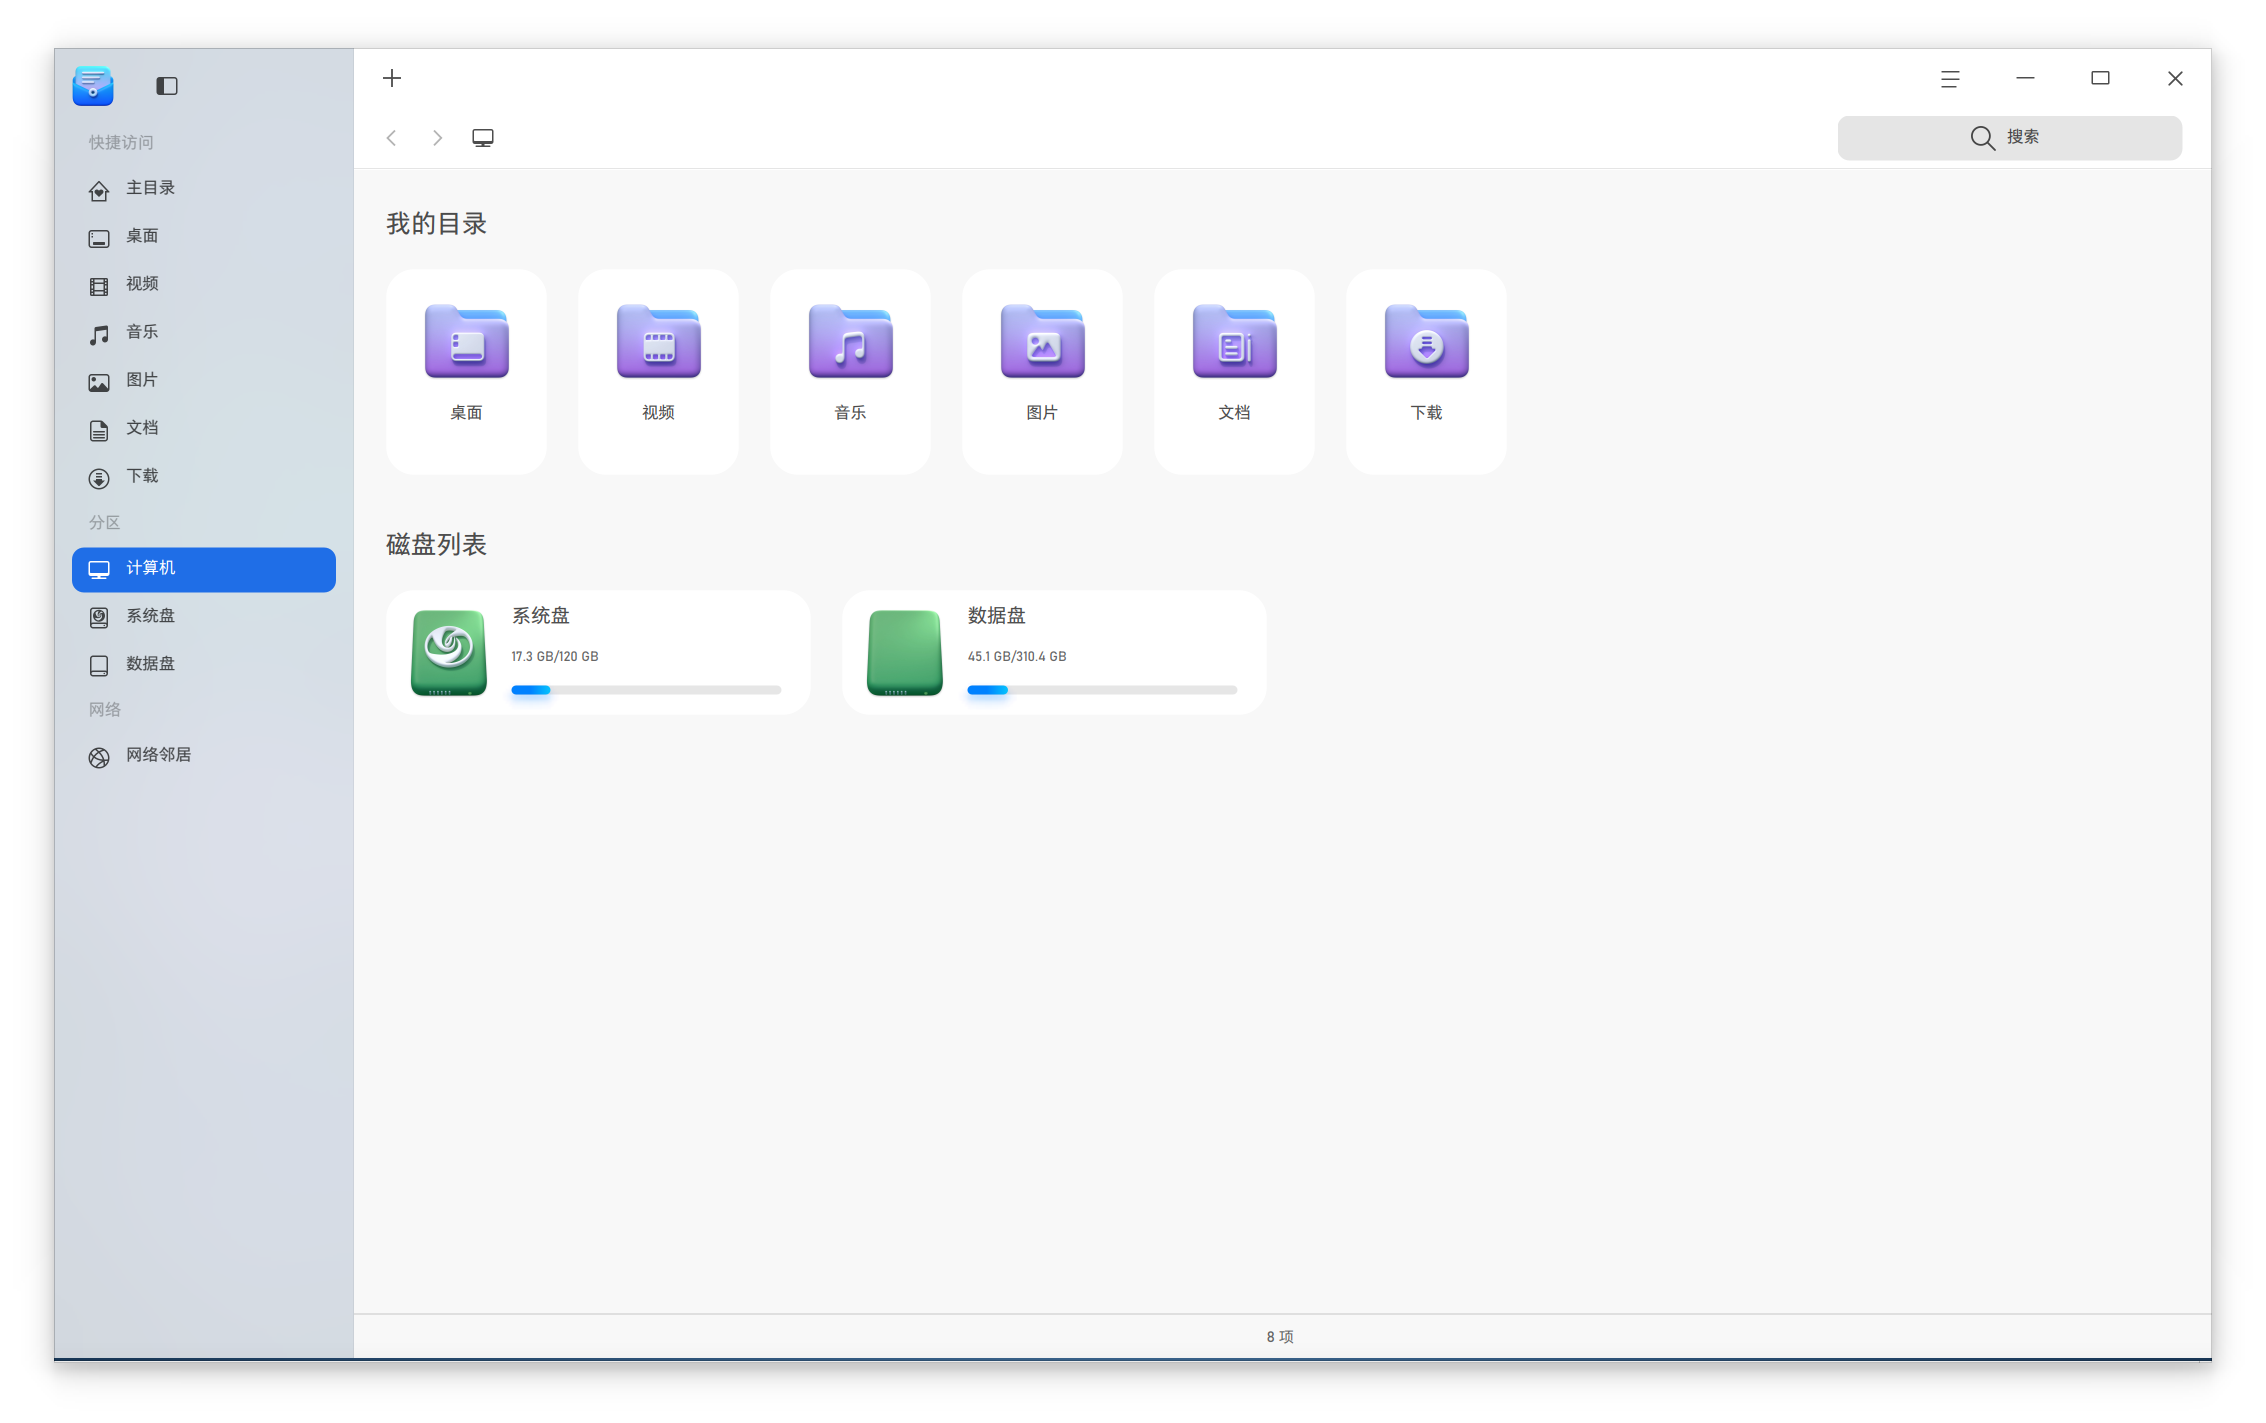Viewport: 2266px width, 1423px height.
Task: Click the 我的目录 heading
Action: [437, 224]
